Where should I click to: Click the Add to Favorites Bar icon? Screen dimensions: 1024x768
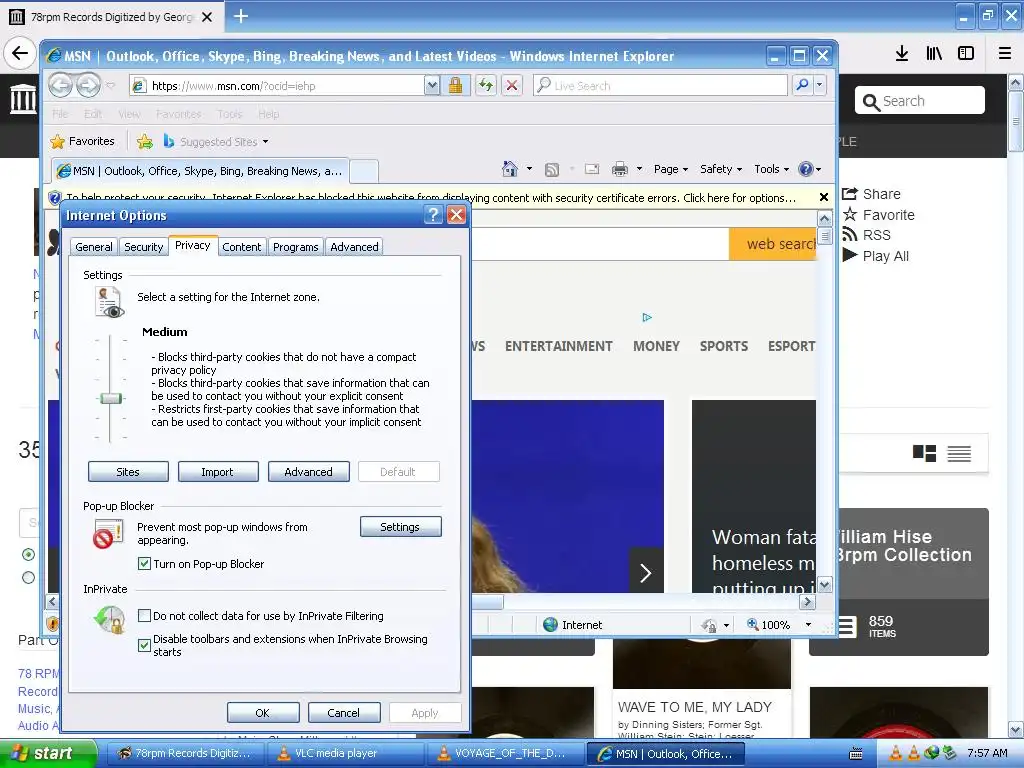145,141
